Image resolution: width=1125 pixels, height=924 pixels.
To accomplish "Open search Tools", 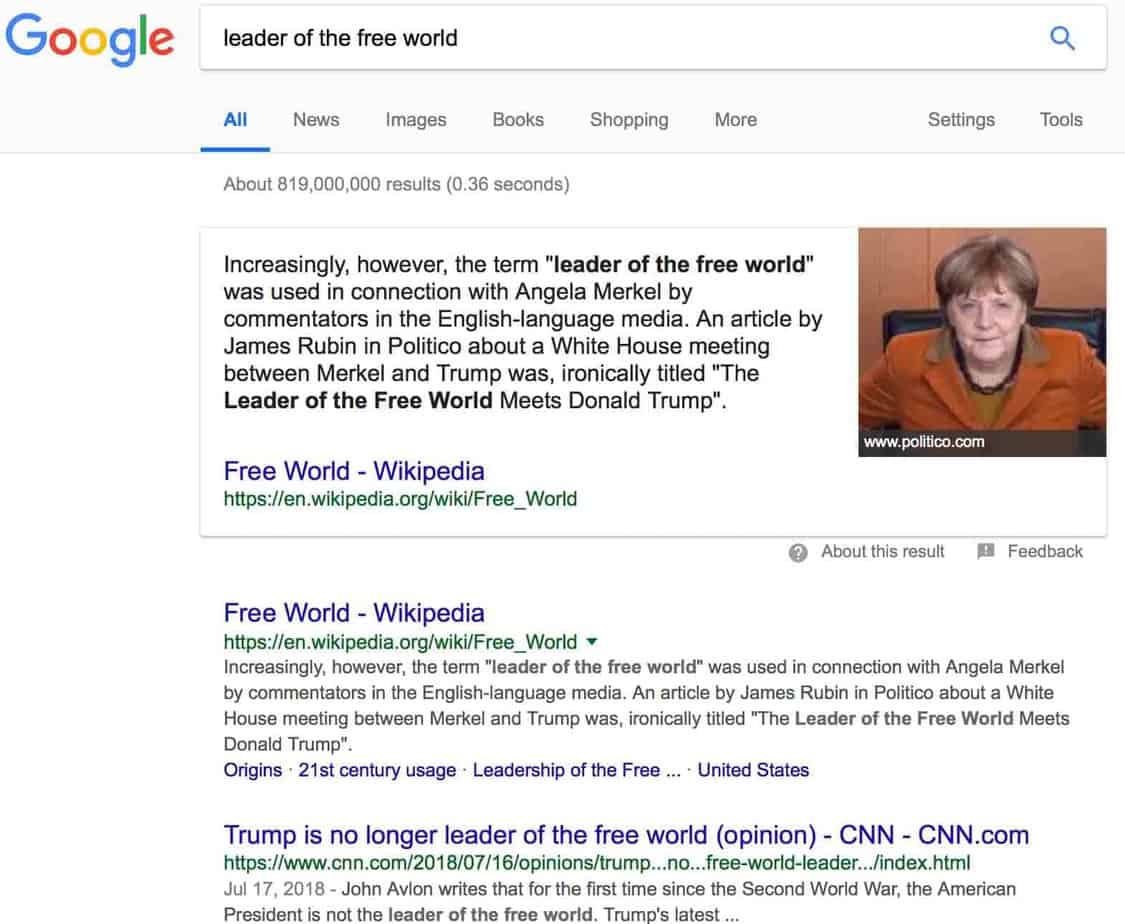I will tap(1061, 120).
